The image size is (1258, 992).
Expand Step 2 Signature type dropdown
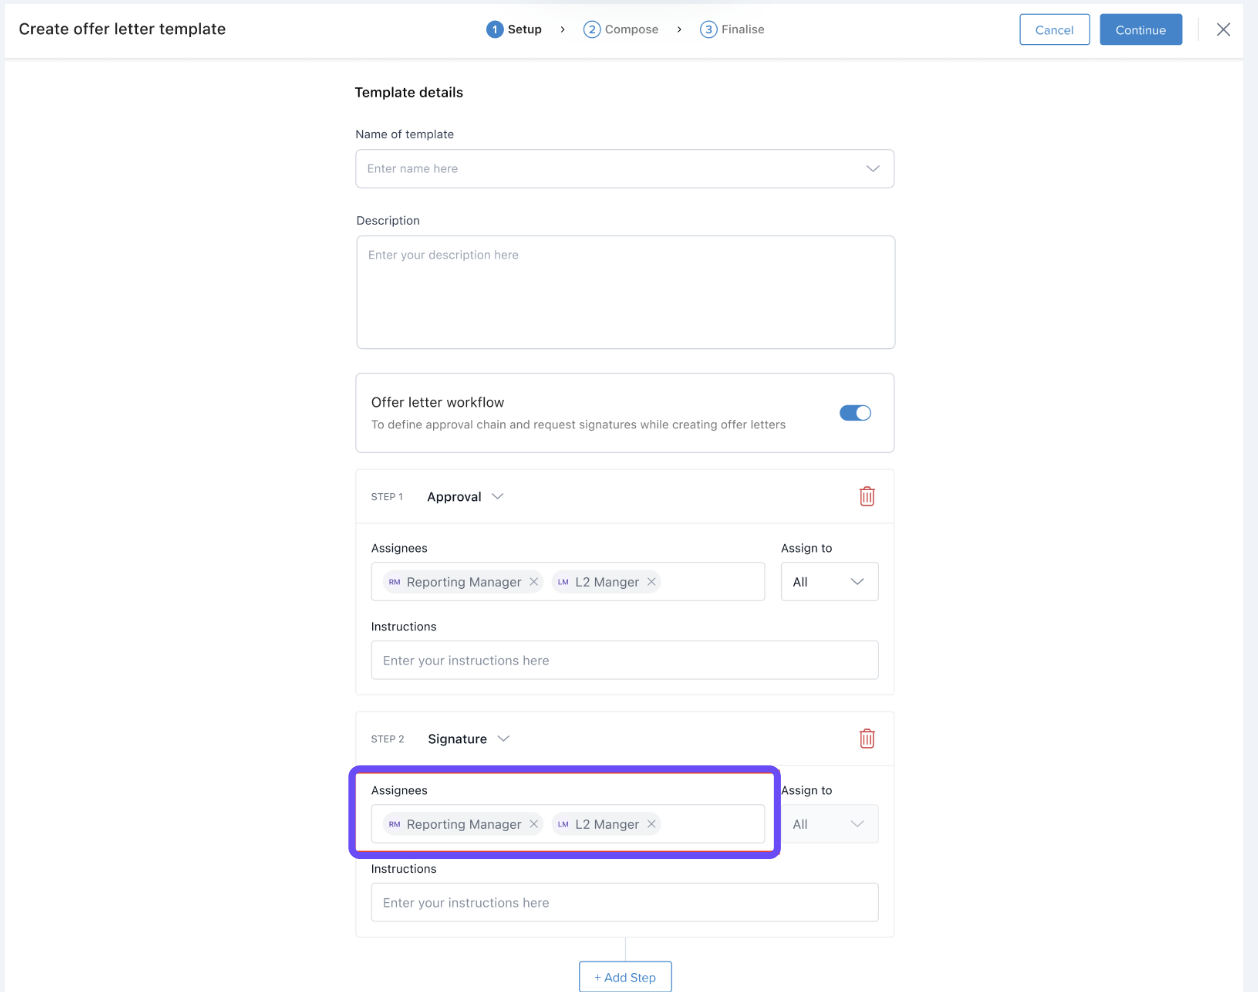tap(469, 739)
